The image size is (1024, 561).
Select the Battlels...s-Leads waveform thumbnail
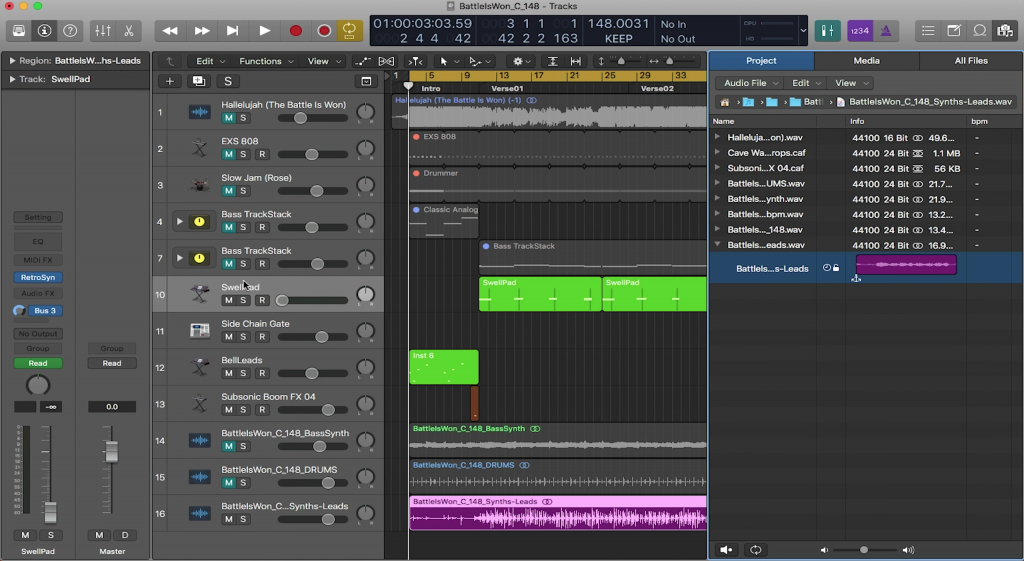[x=906, y=264]
